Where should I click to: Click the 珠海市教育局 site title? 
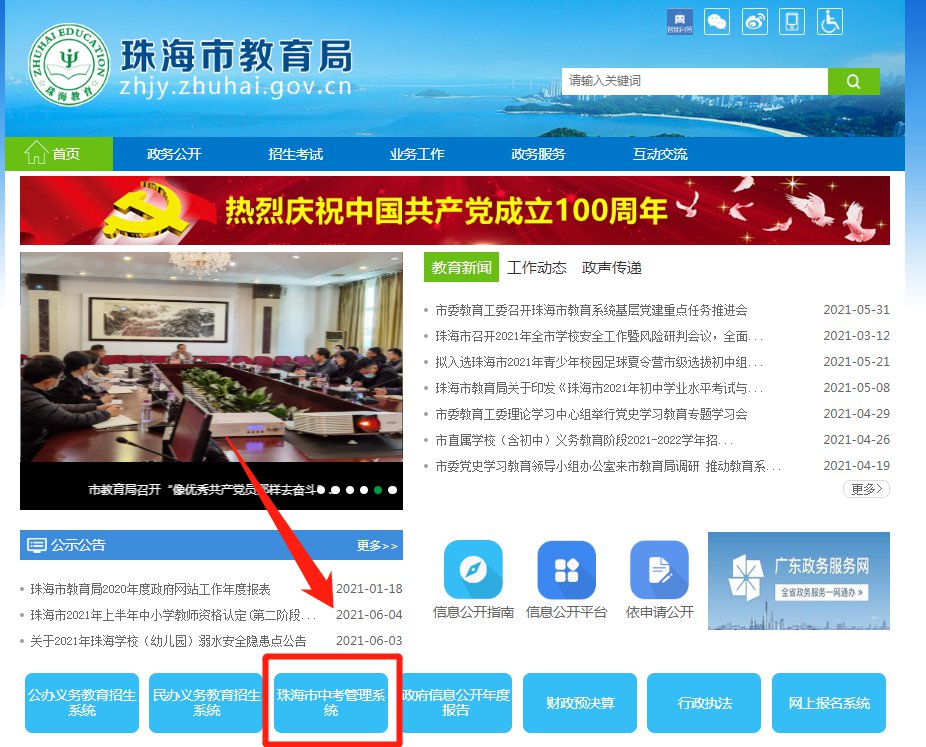236,56
